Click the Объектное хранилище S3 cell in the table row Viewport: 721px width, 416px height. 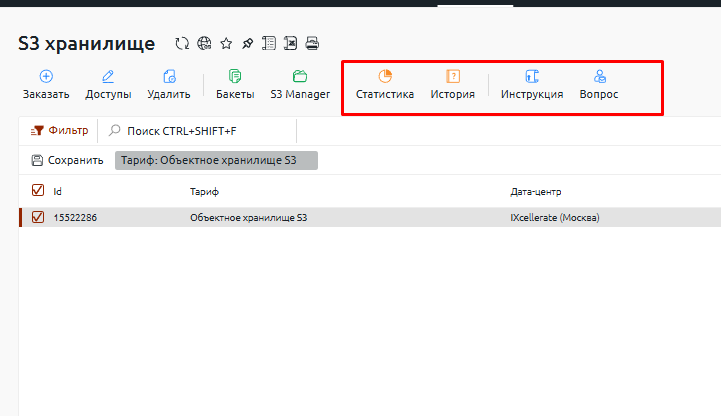click(248, 217)
